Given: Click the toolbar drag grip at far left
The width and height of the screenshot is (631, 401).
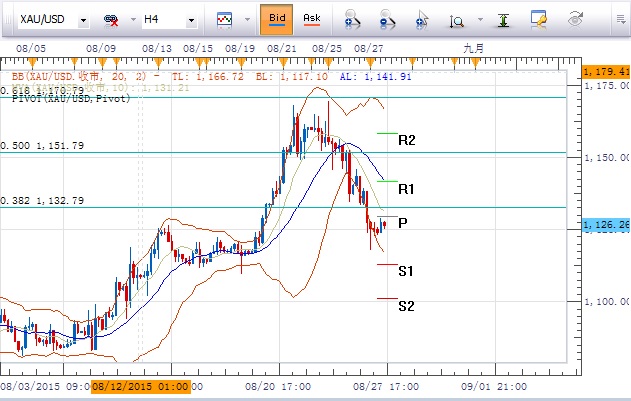Looking at the screenshot, I should [8, 19].
